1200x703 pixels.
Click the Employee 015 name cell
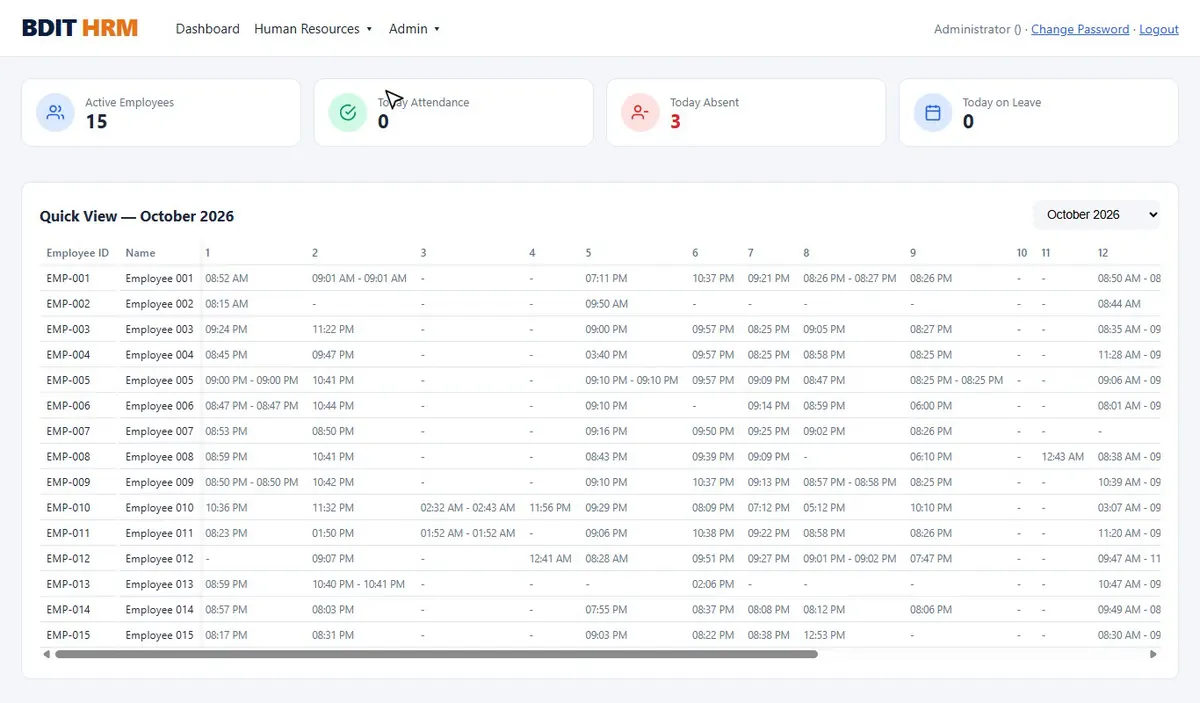point(160,635)
